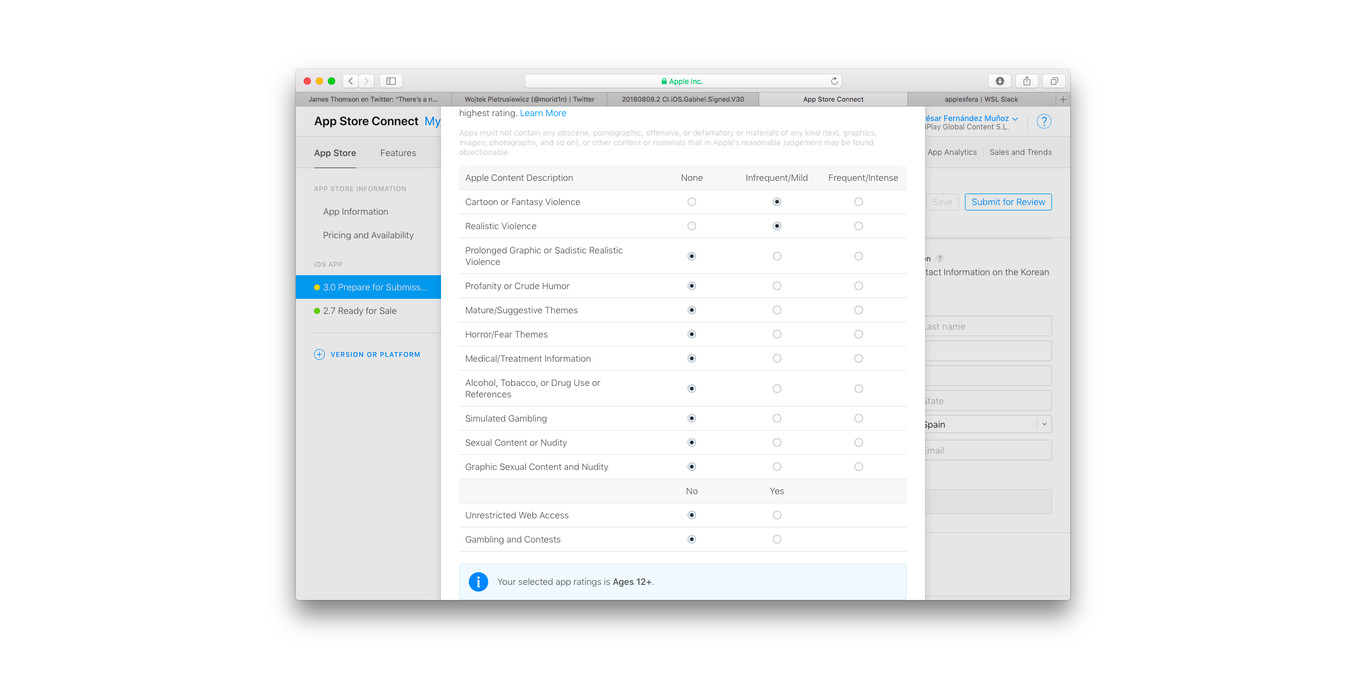
Task: Select Infrequent/Mild for Horror/Fear Themes
Action: click(x=777, y=334)
